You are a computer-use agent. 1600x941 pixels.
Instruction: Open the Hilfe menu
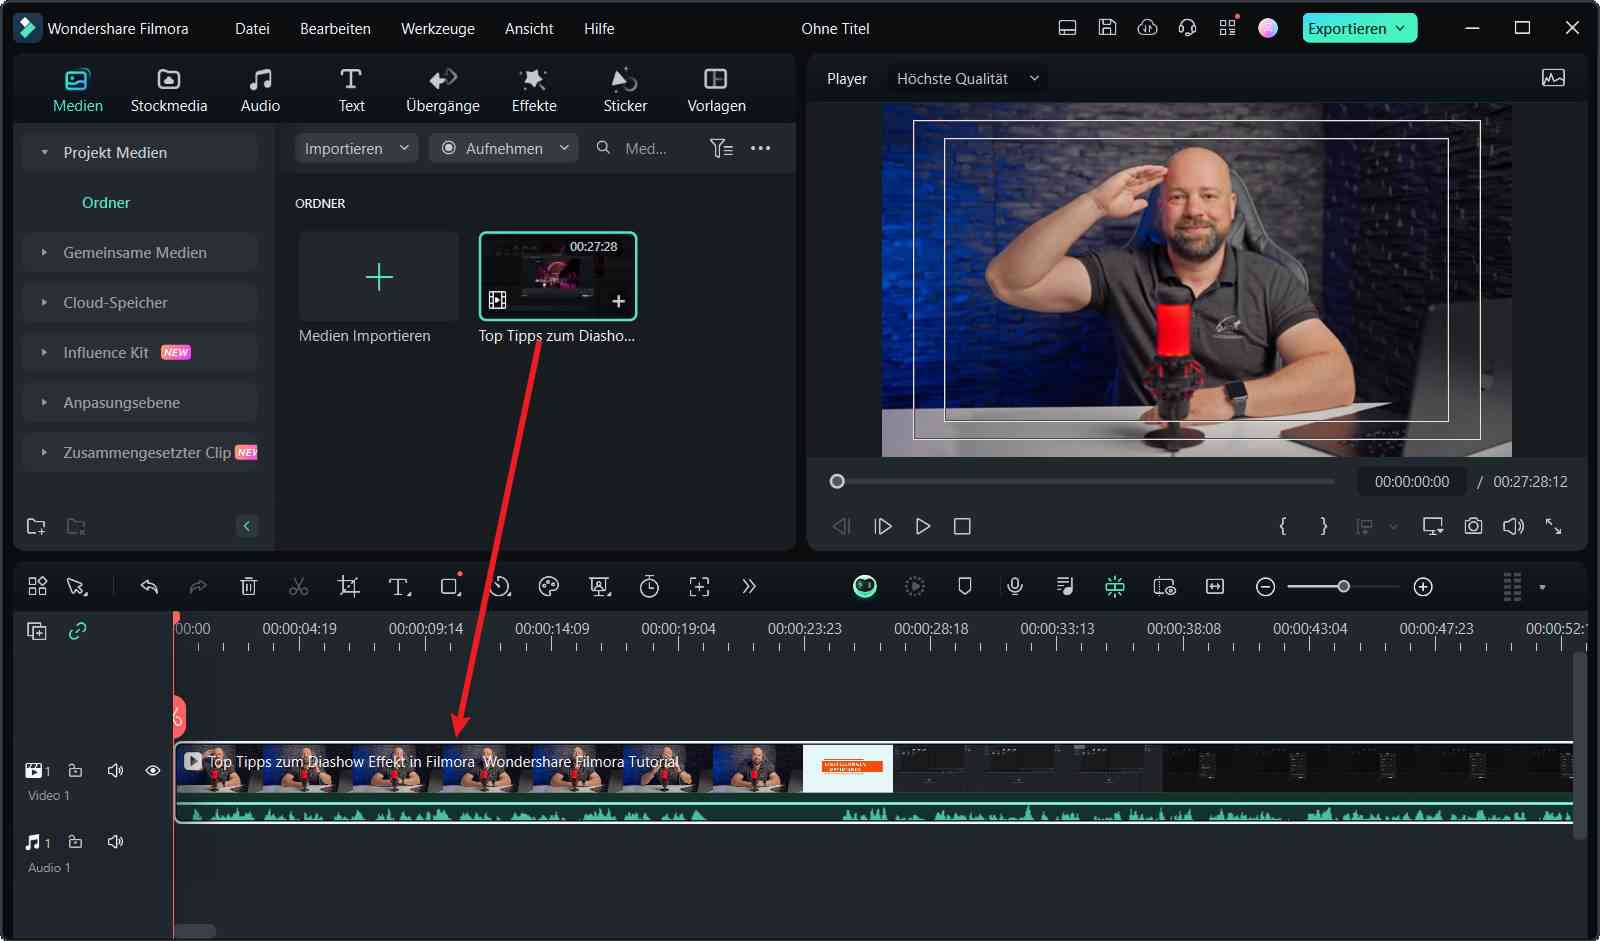click(x=599, y=28)
